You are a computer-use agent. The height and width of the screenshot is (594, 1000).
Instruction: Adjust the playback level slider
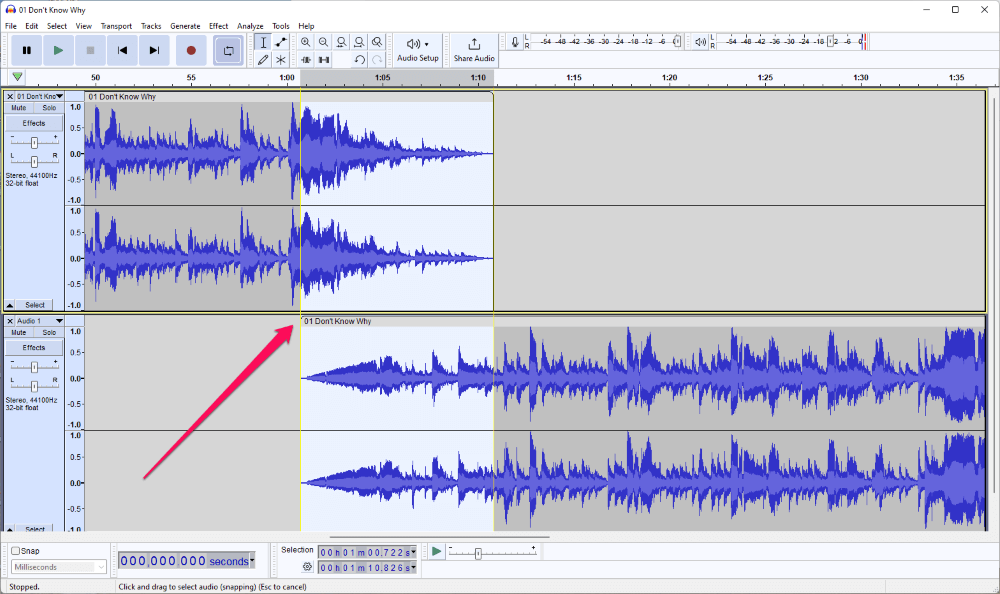tap(830, 41)
